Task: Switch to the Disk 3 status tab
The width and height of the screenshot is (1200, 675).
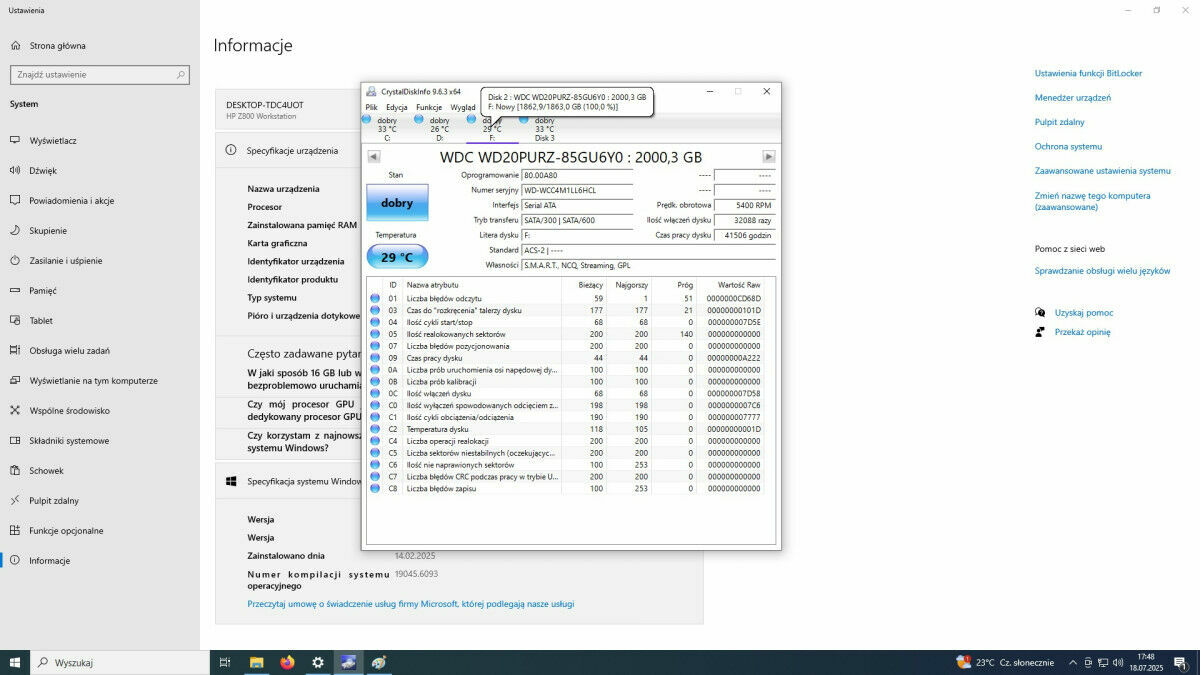Action: [x=543, y=128]
